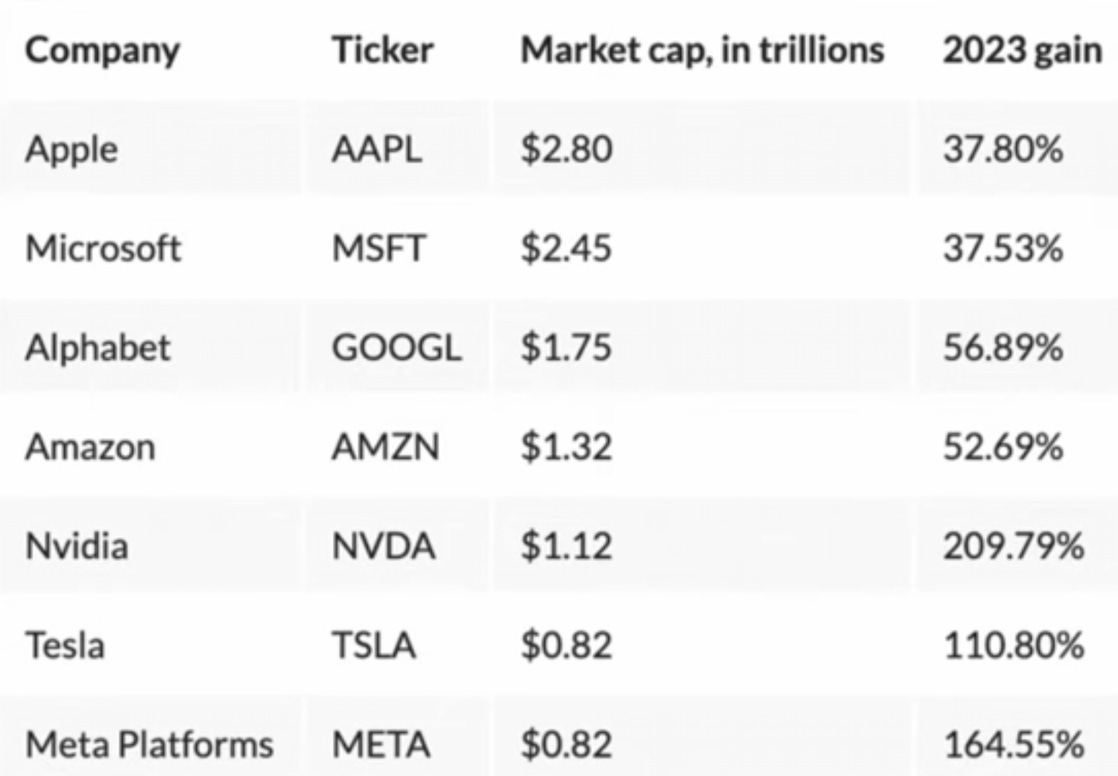
Task: Select the Alphabet row name
Action: [98, 348]
